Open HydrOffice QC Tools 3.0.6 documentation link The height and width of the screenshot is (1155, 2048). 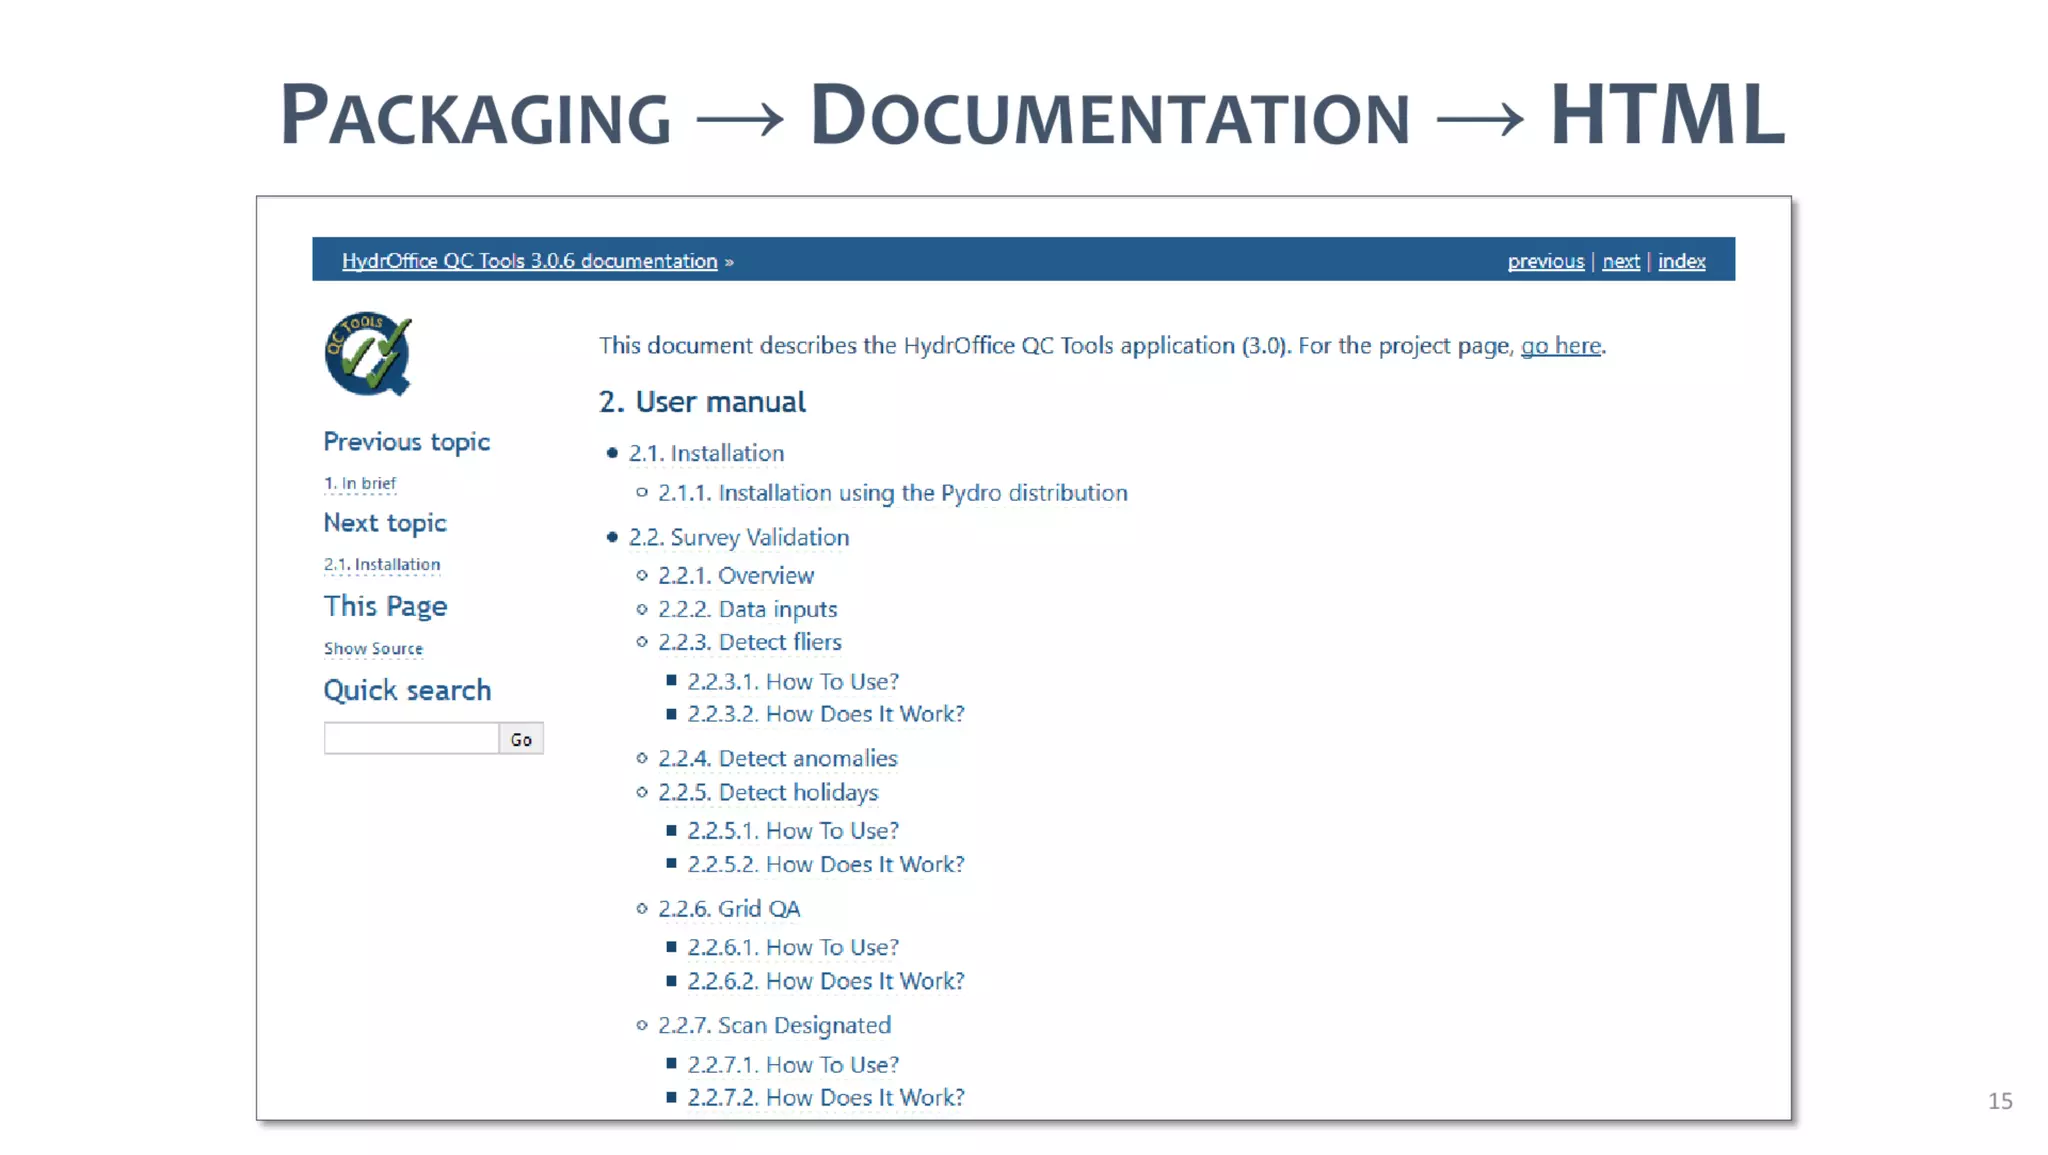pyautogui.click(x=529, y=261)
